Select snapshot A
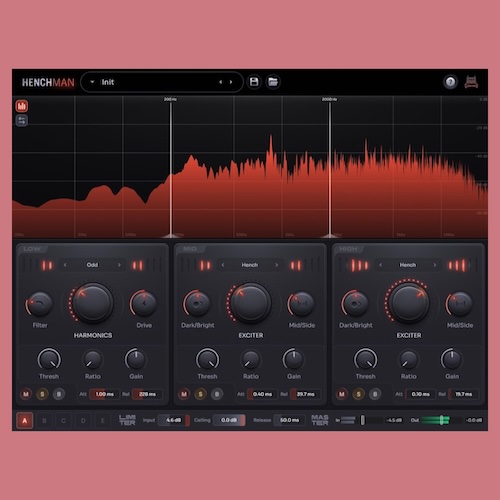The image size is (500, 500). coord(24,421)
